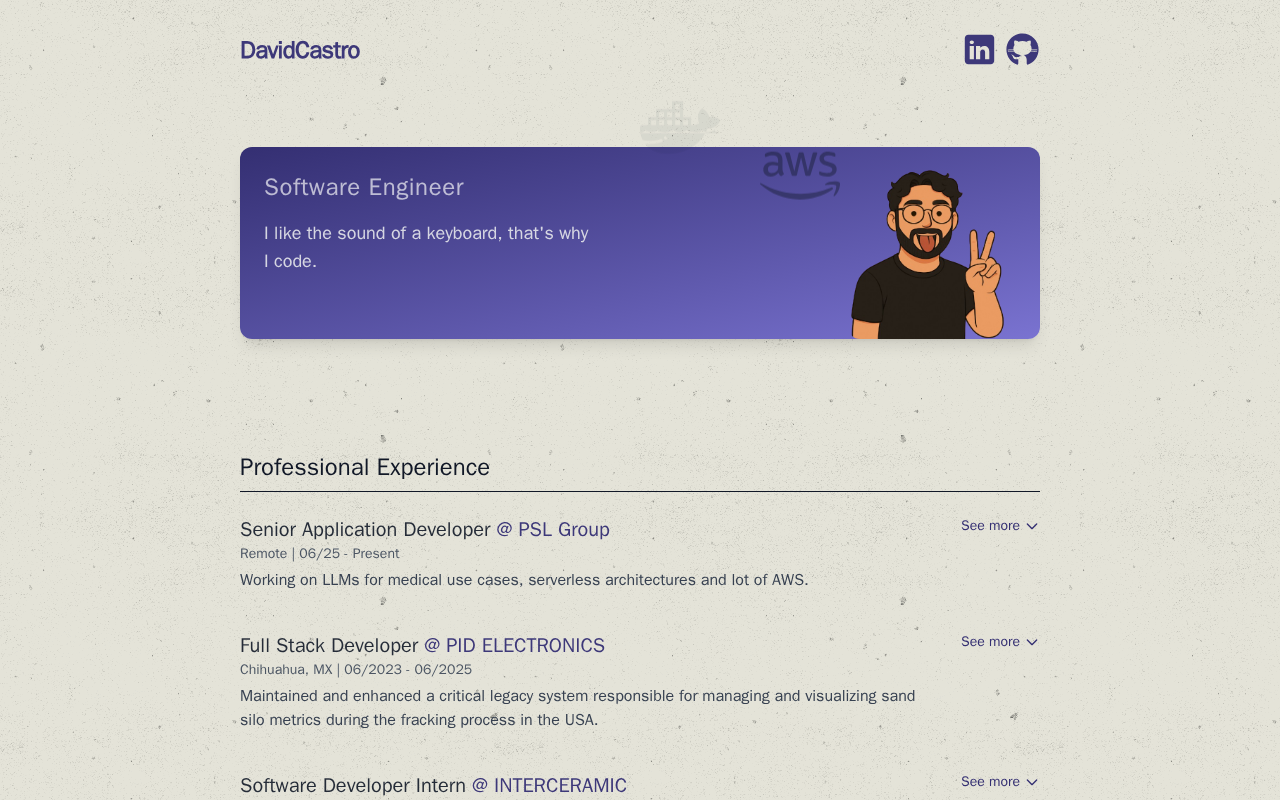Click the Software Engineer banner title
This screenshot has width=1280, height=800.
tap(364, 187)
